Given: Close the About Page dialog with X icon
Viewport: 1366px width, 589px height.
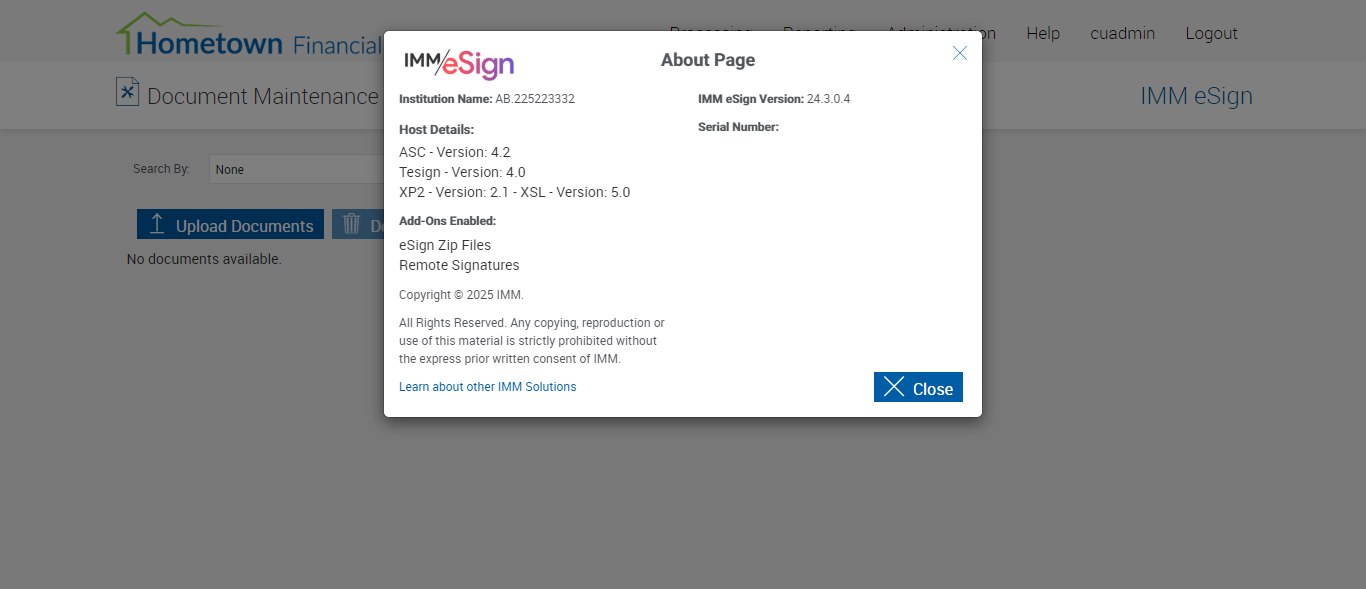Looking at the screenshot, I should coord(960,53).
